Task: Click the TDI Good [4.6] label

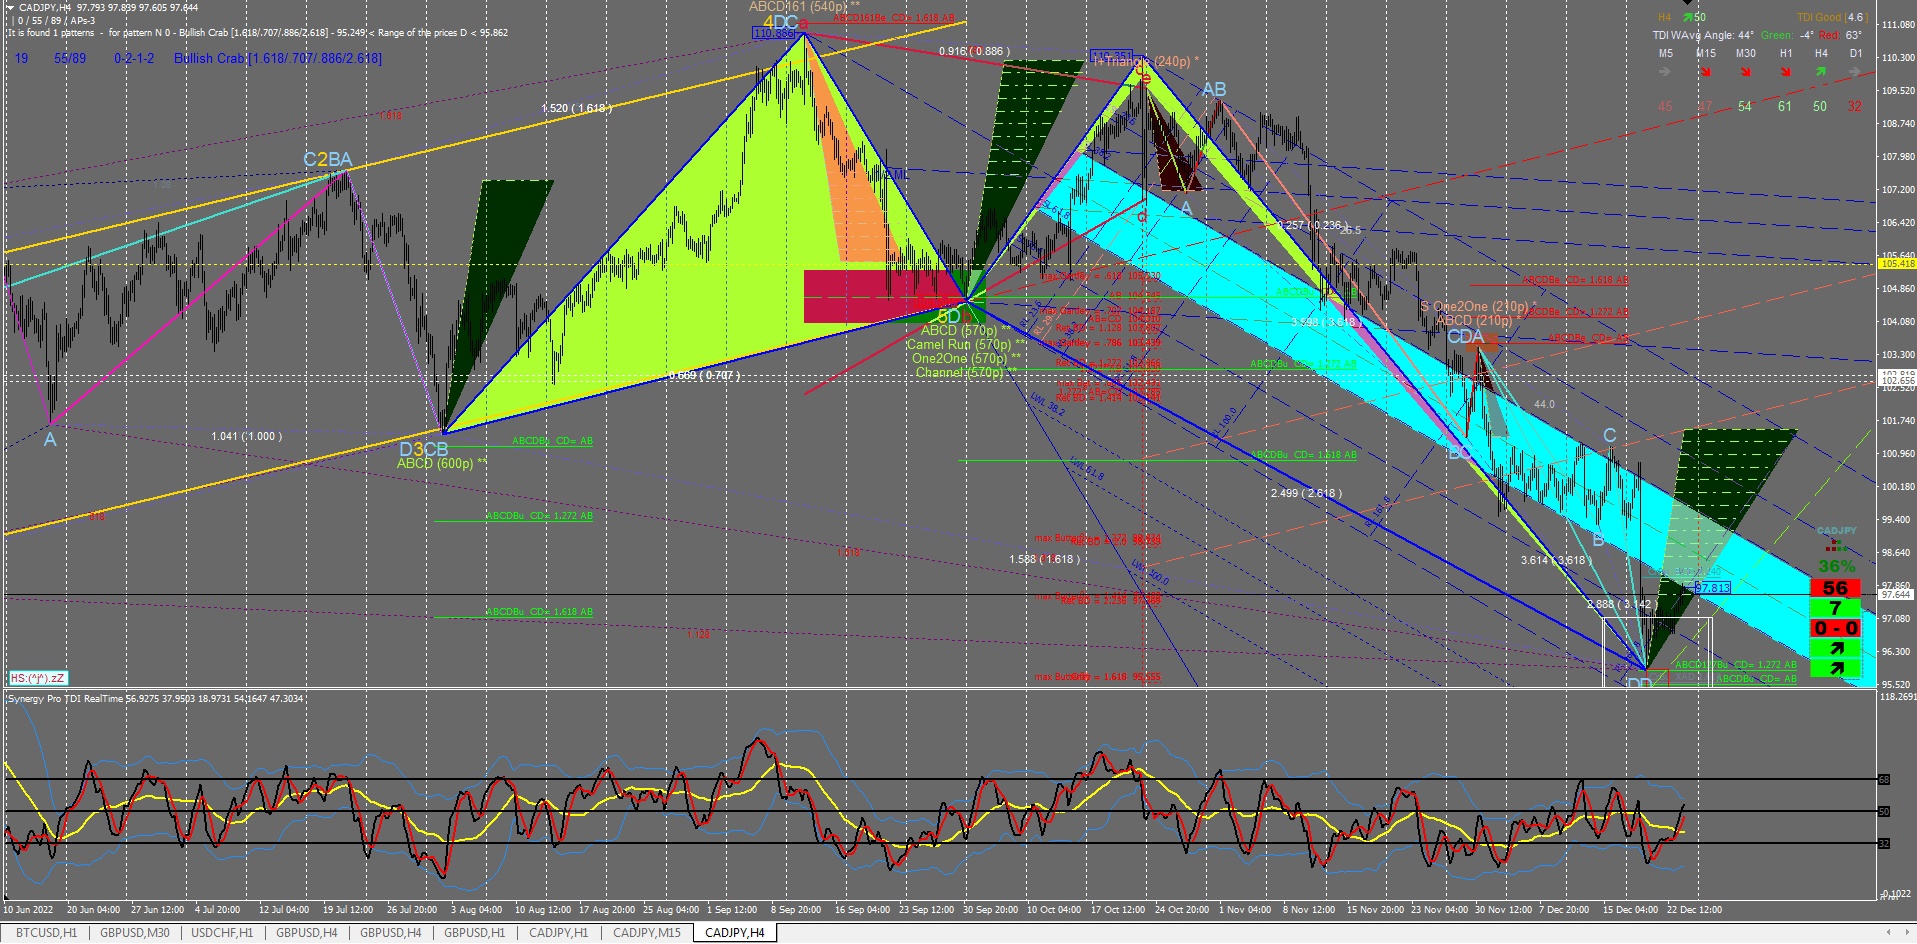Action: click(1832, 17)
